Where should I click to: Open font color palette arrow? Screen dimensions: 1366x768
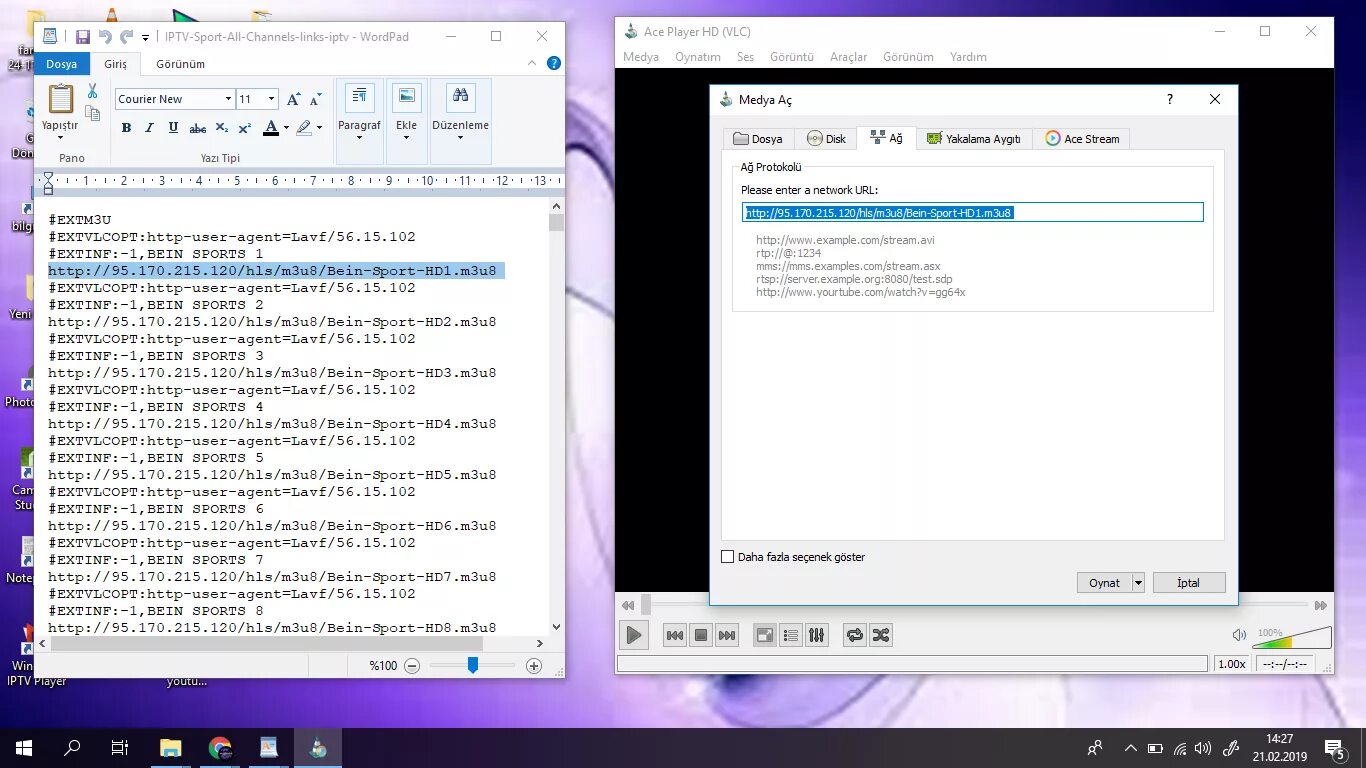(285, 128)
